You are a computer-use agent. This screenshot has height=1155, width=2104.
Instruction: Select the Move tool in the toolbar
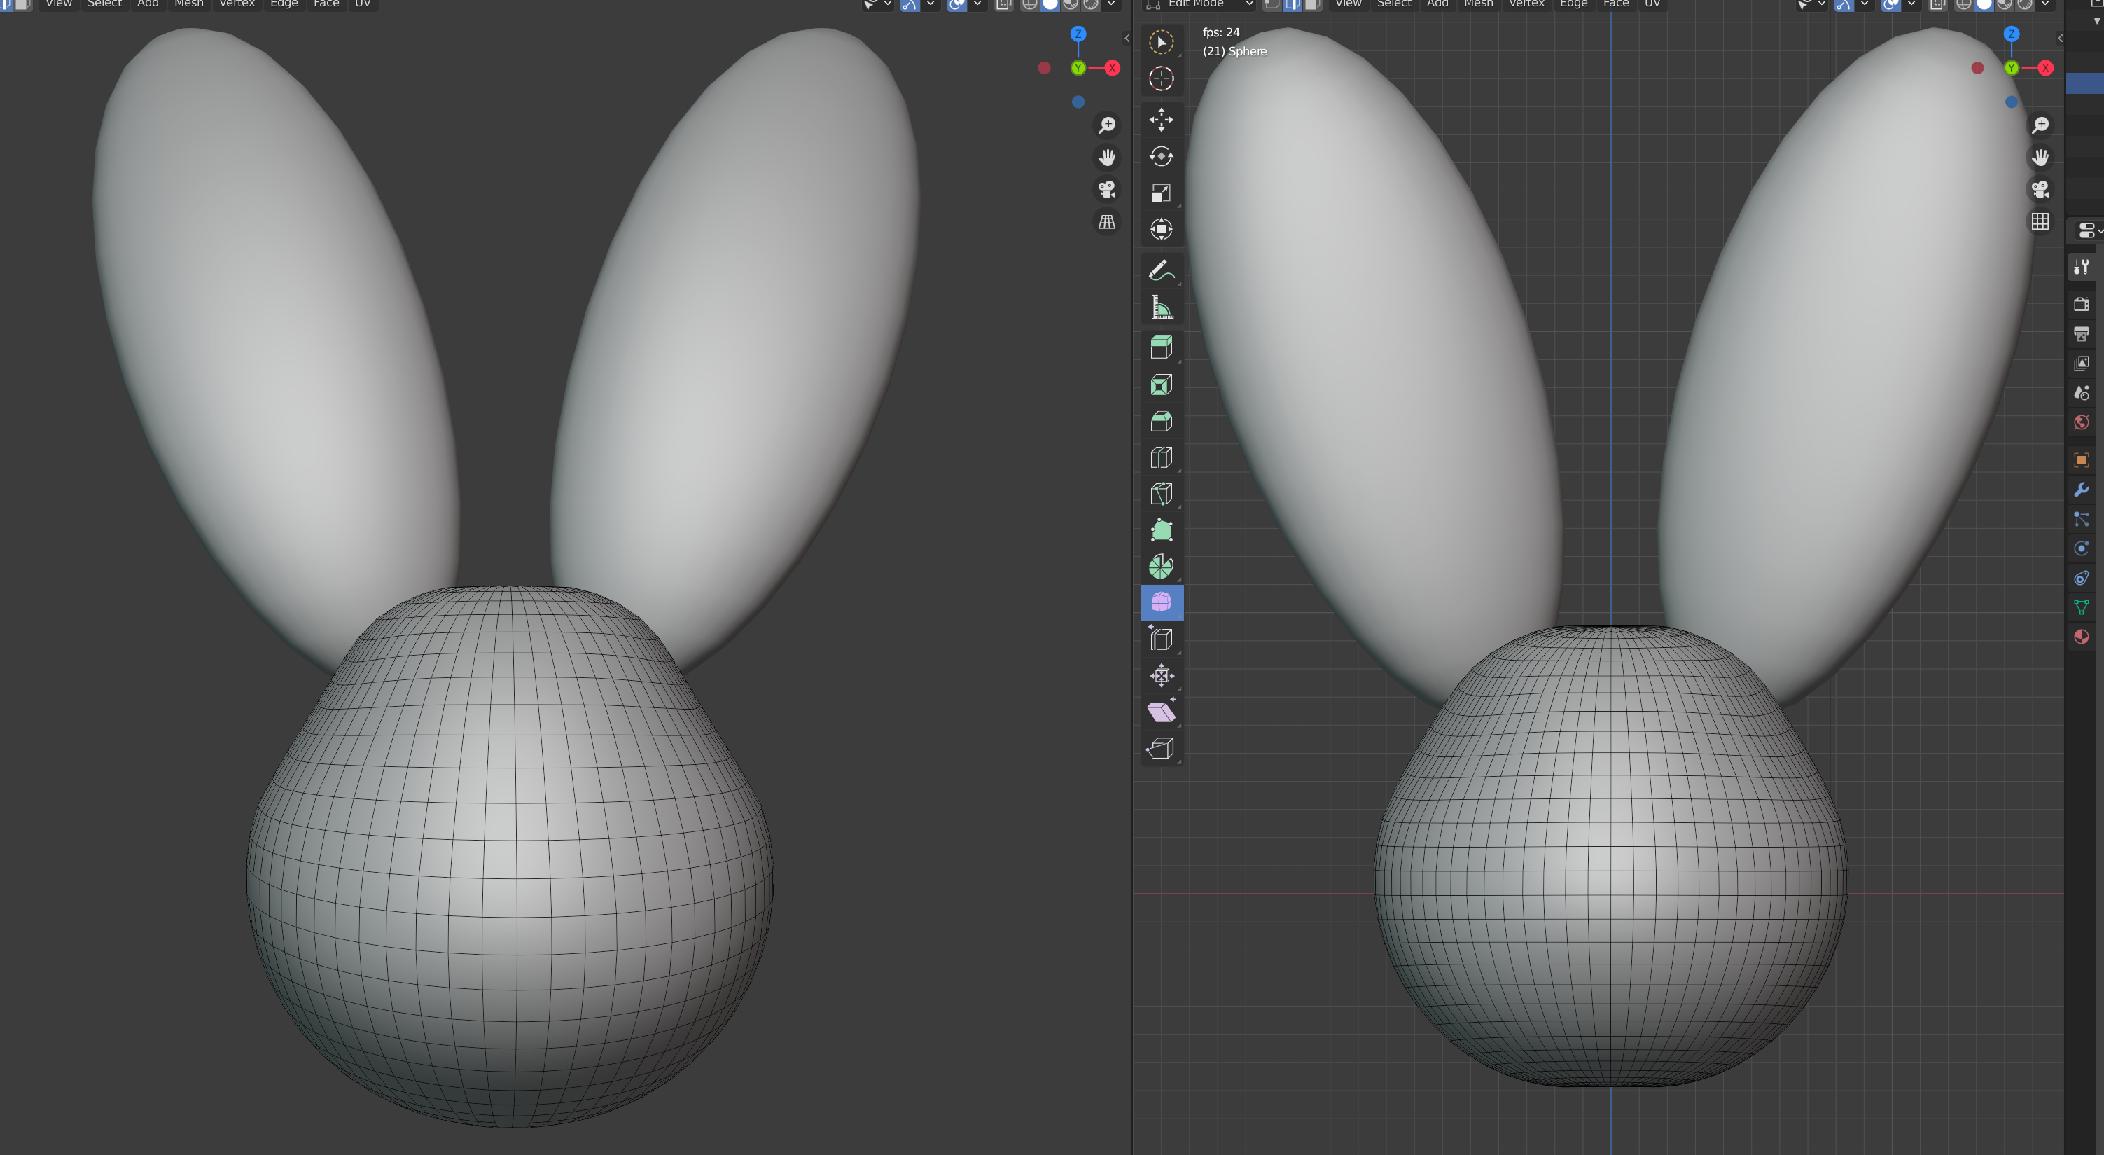click(1161, 120)
